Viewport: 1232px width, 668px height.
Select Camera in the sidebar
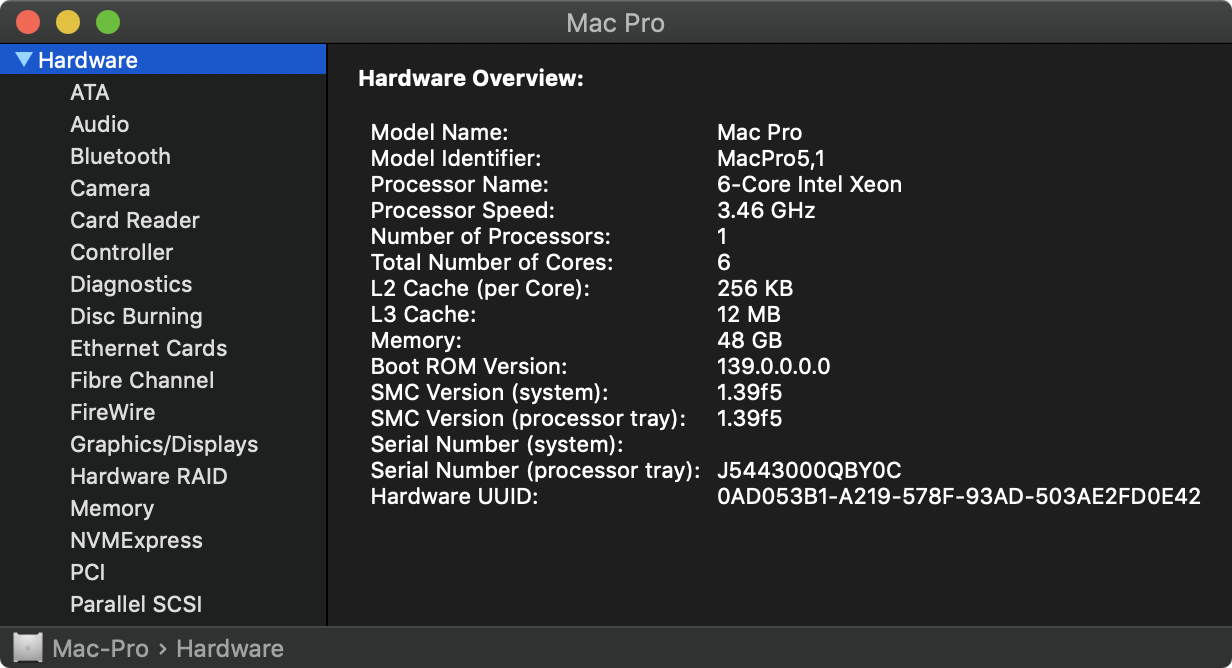(x=110, y=188)
